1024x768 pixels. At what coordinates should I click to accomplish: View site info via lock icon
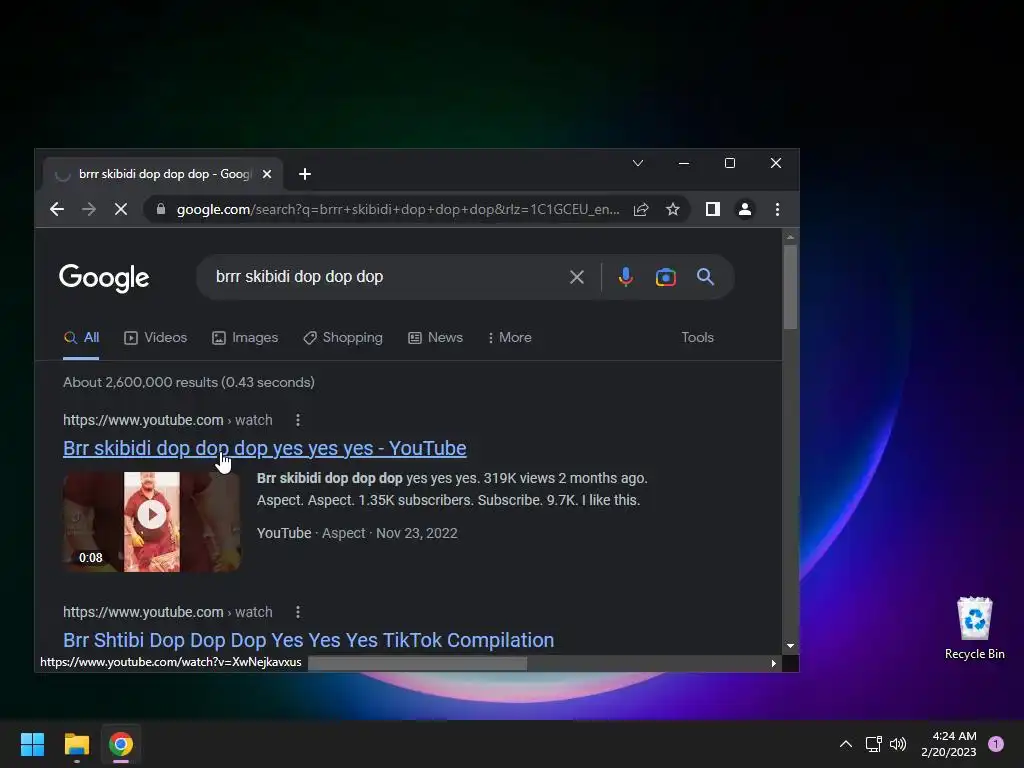click(161, 209)
